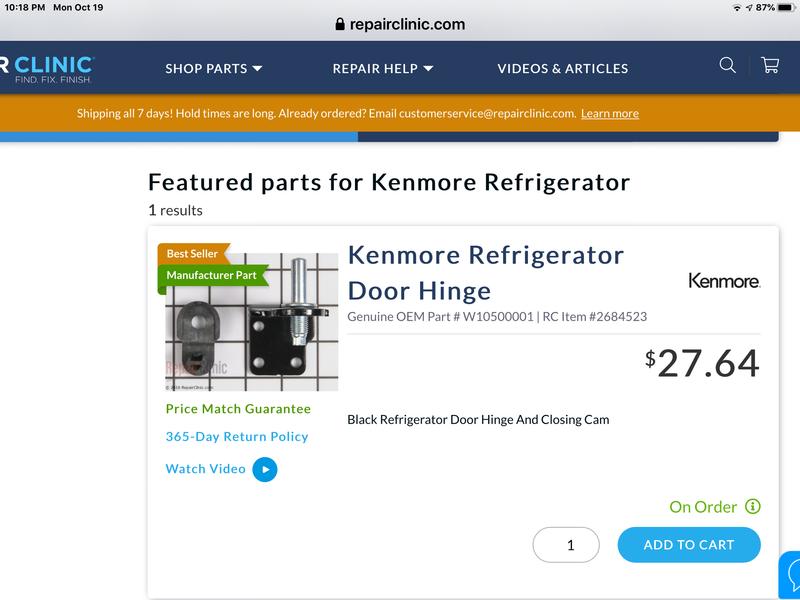The width and height of the screenshot is (800, 600).
Task: Click the quantity input field
Action: [566, 545]
